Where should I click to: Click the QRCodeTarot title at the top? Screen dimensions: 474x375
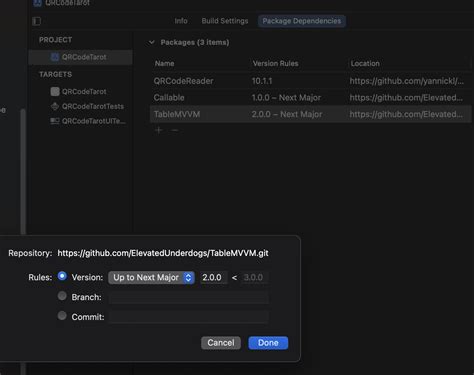67,3
